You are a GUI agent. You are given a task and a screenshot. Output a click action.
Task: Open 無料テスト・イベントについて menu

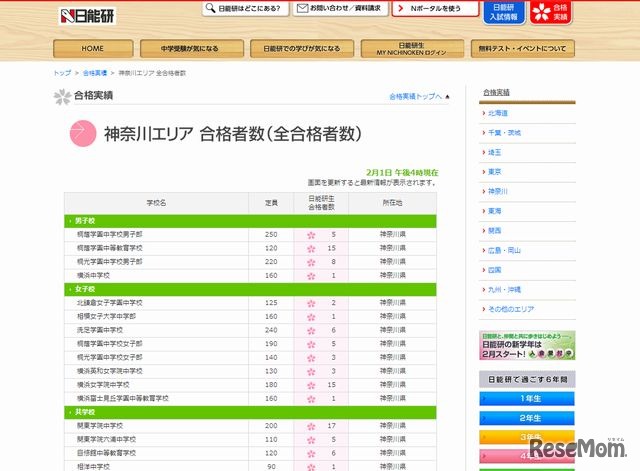tap(522, 49)
